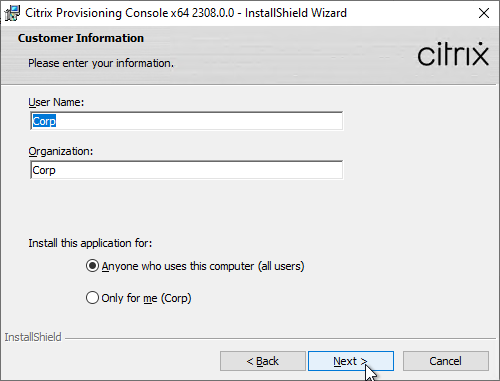Screen dimensions: 500x381
Task: Choose the 'Only for me (Corp)' radio button
Action: (92, 298)
